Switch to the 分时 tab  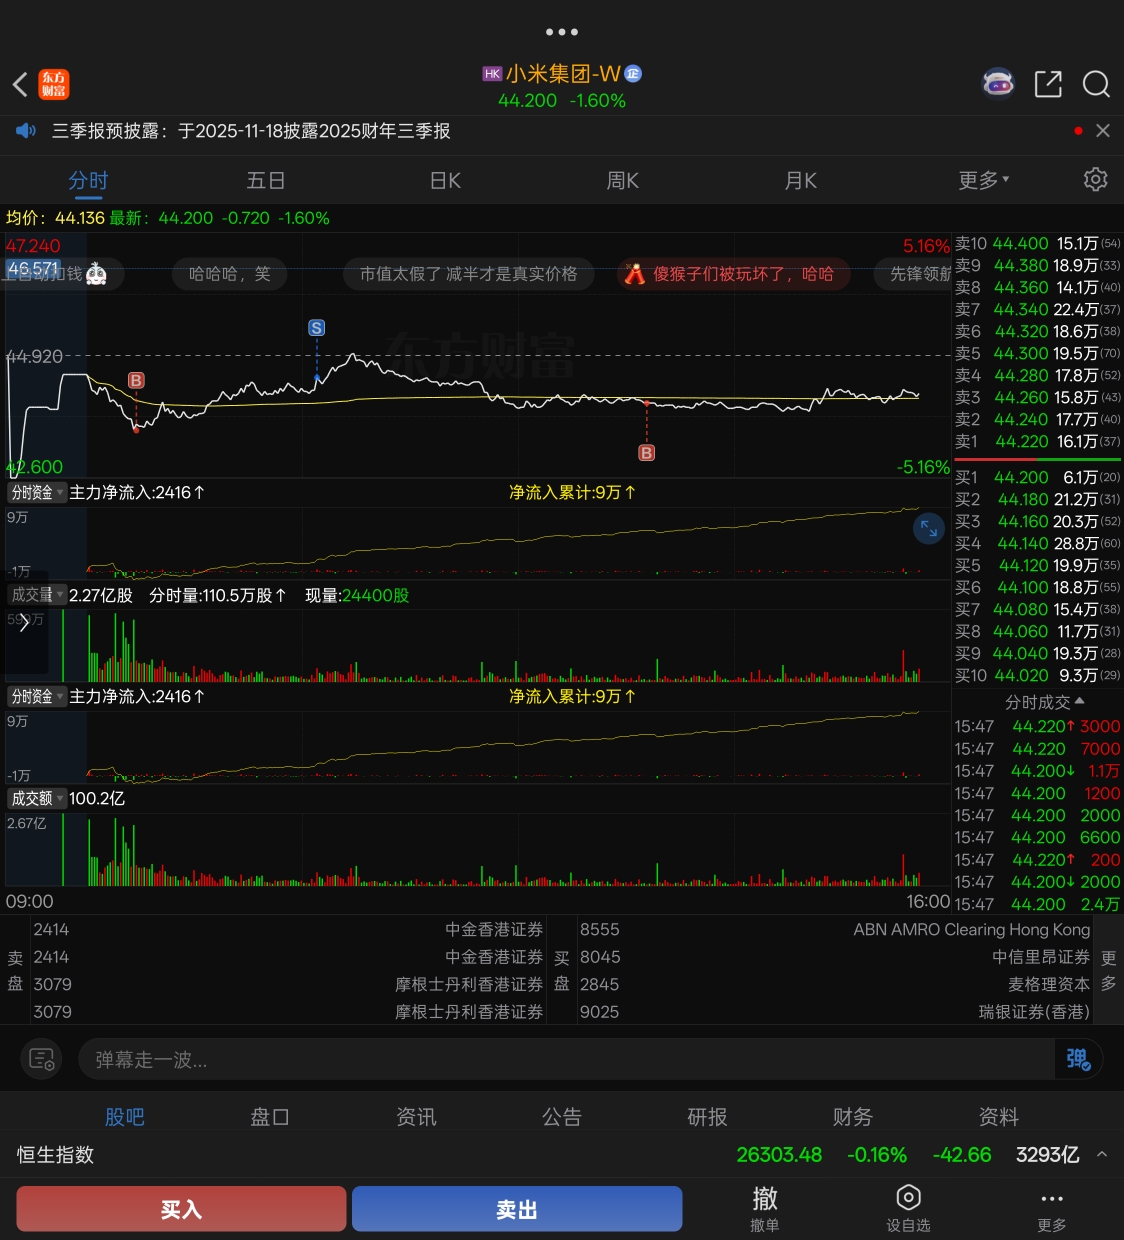88,181
